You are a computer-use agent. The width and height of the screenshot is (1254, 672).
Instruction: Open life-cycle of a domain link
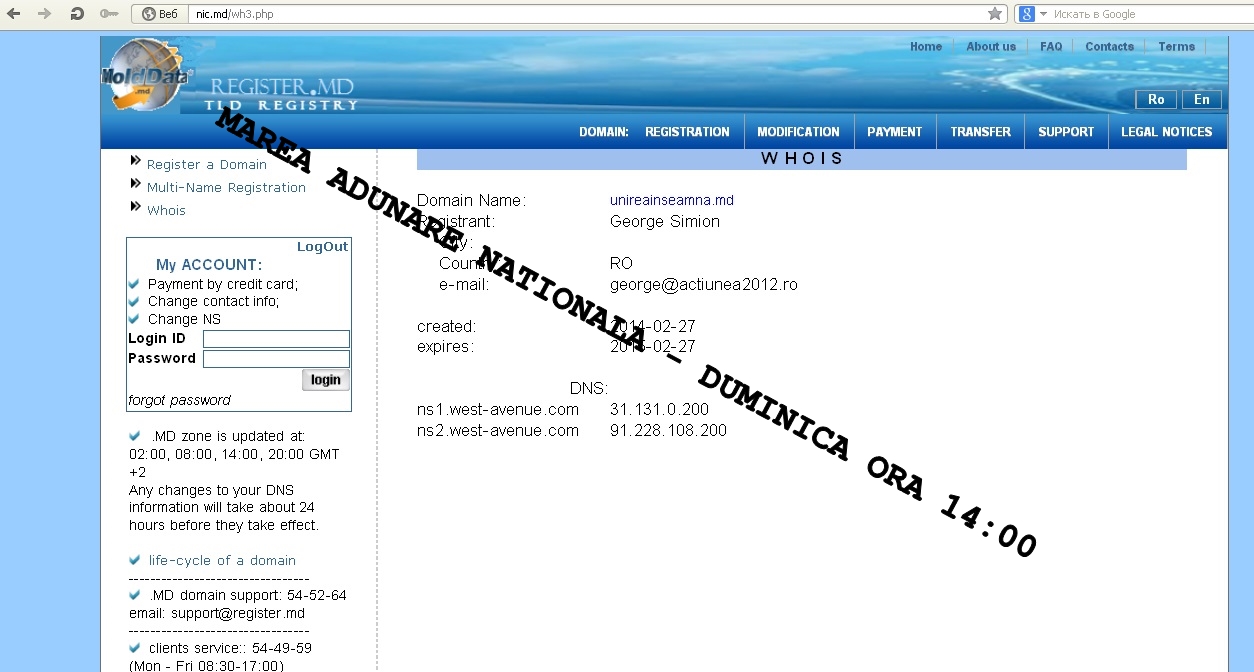222,561
